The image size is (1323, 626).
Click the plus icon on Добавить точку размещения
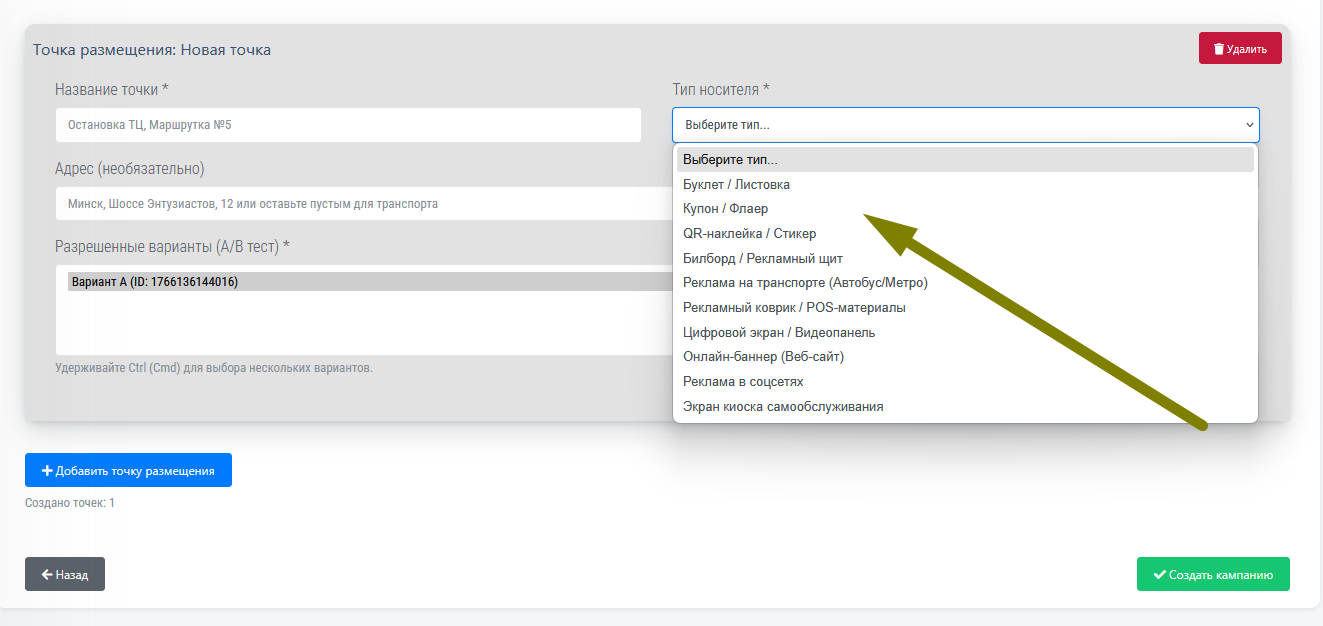tap(47, 471)
